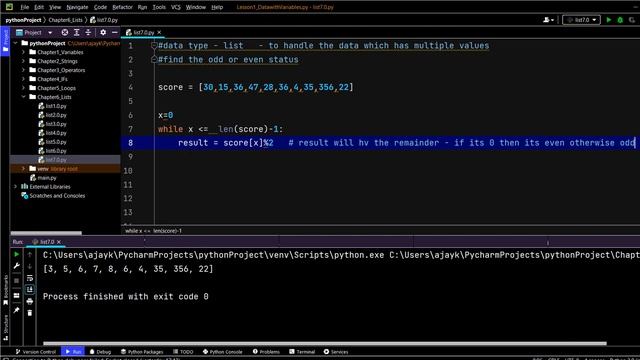
Task: Open run configuration wrench icon in Run panel
Action: point(16,266)
